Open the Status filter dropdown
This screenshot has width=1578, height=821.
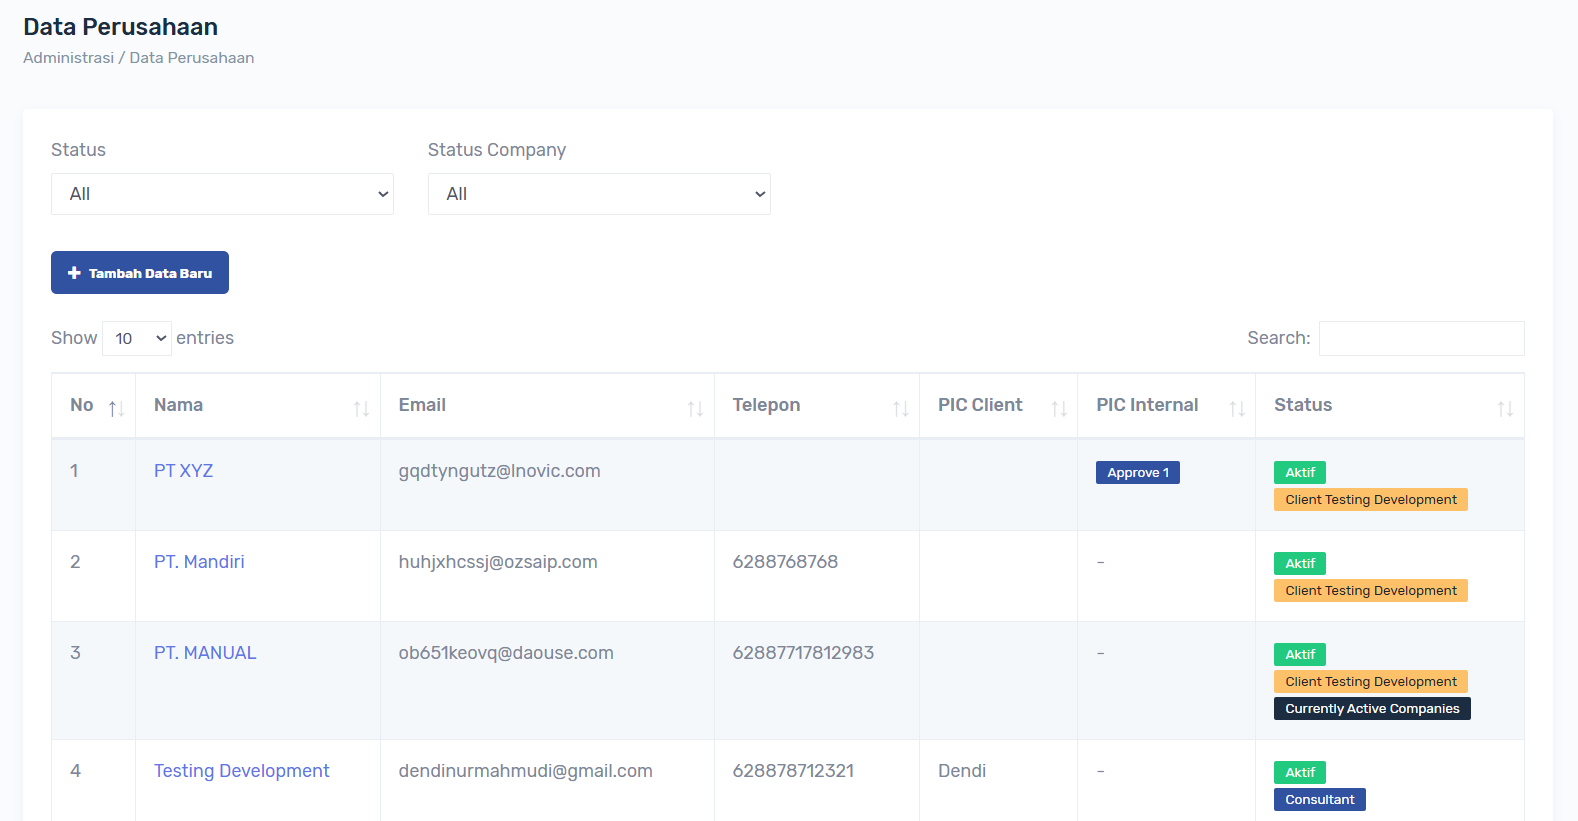click(x=222, y=194)
